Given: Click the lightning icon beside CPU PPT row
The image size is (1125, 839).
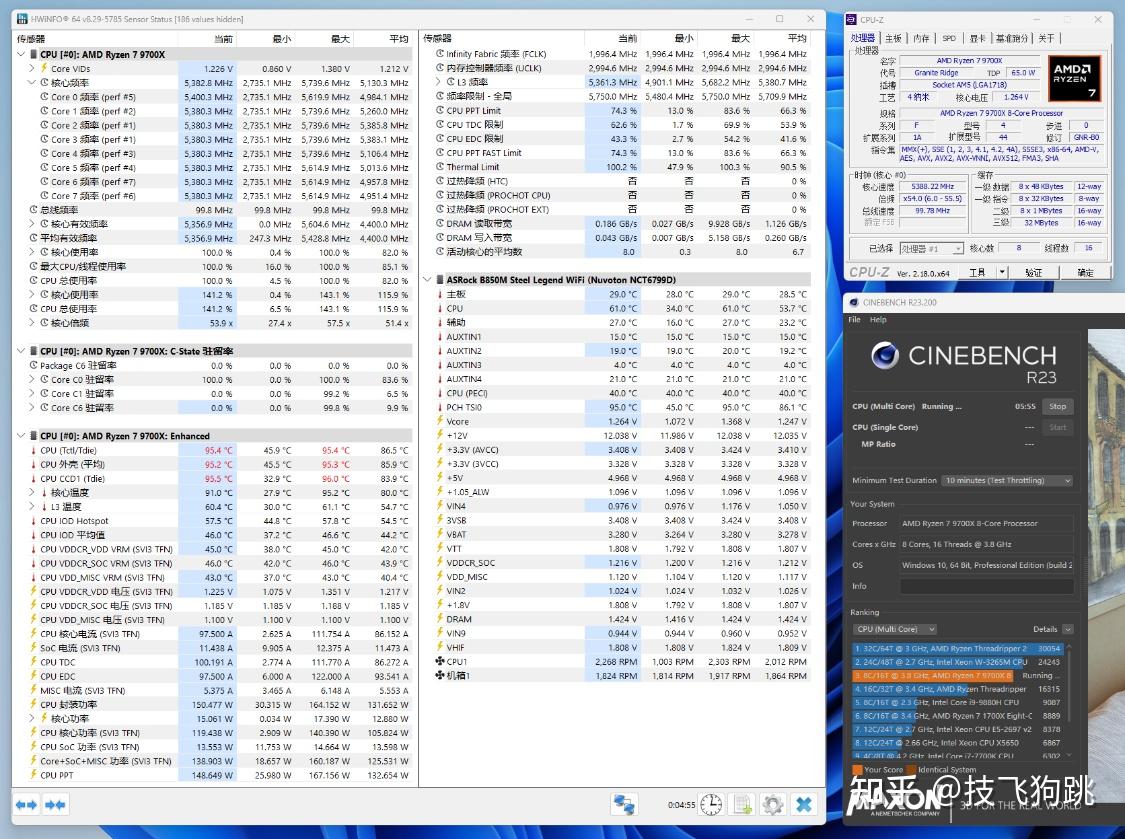Looking at the screenshot, I should (x=34, y=775).
